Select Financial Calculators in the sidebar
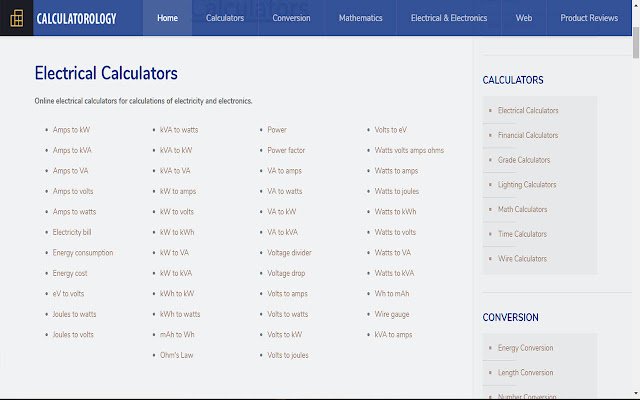 click(528, 135)
